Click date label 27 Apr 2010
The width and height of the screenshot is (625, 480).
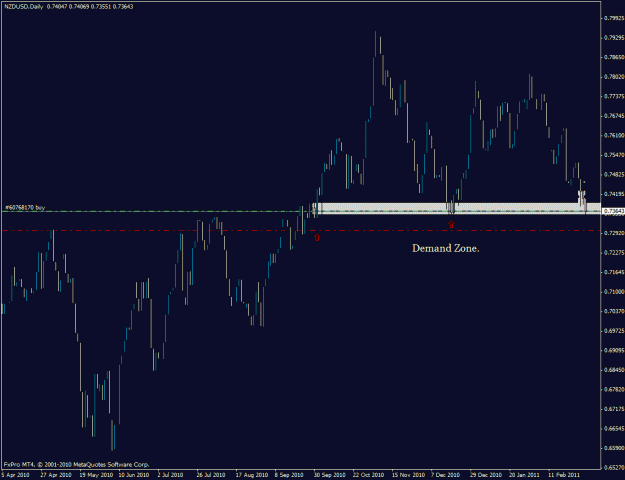tap(56, 475)
